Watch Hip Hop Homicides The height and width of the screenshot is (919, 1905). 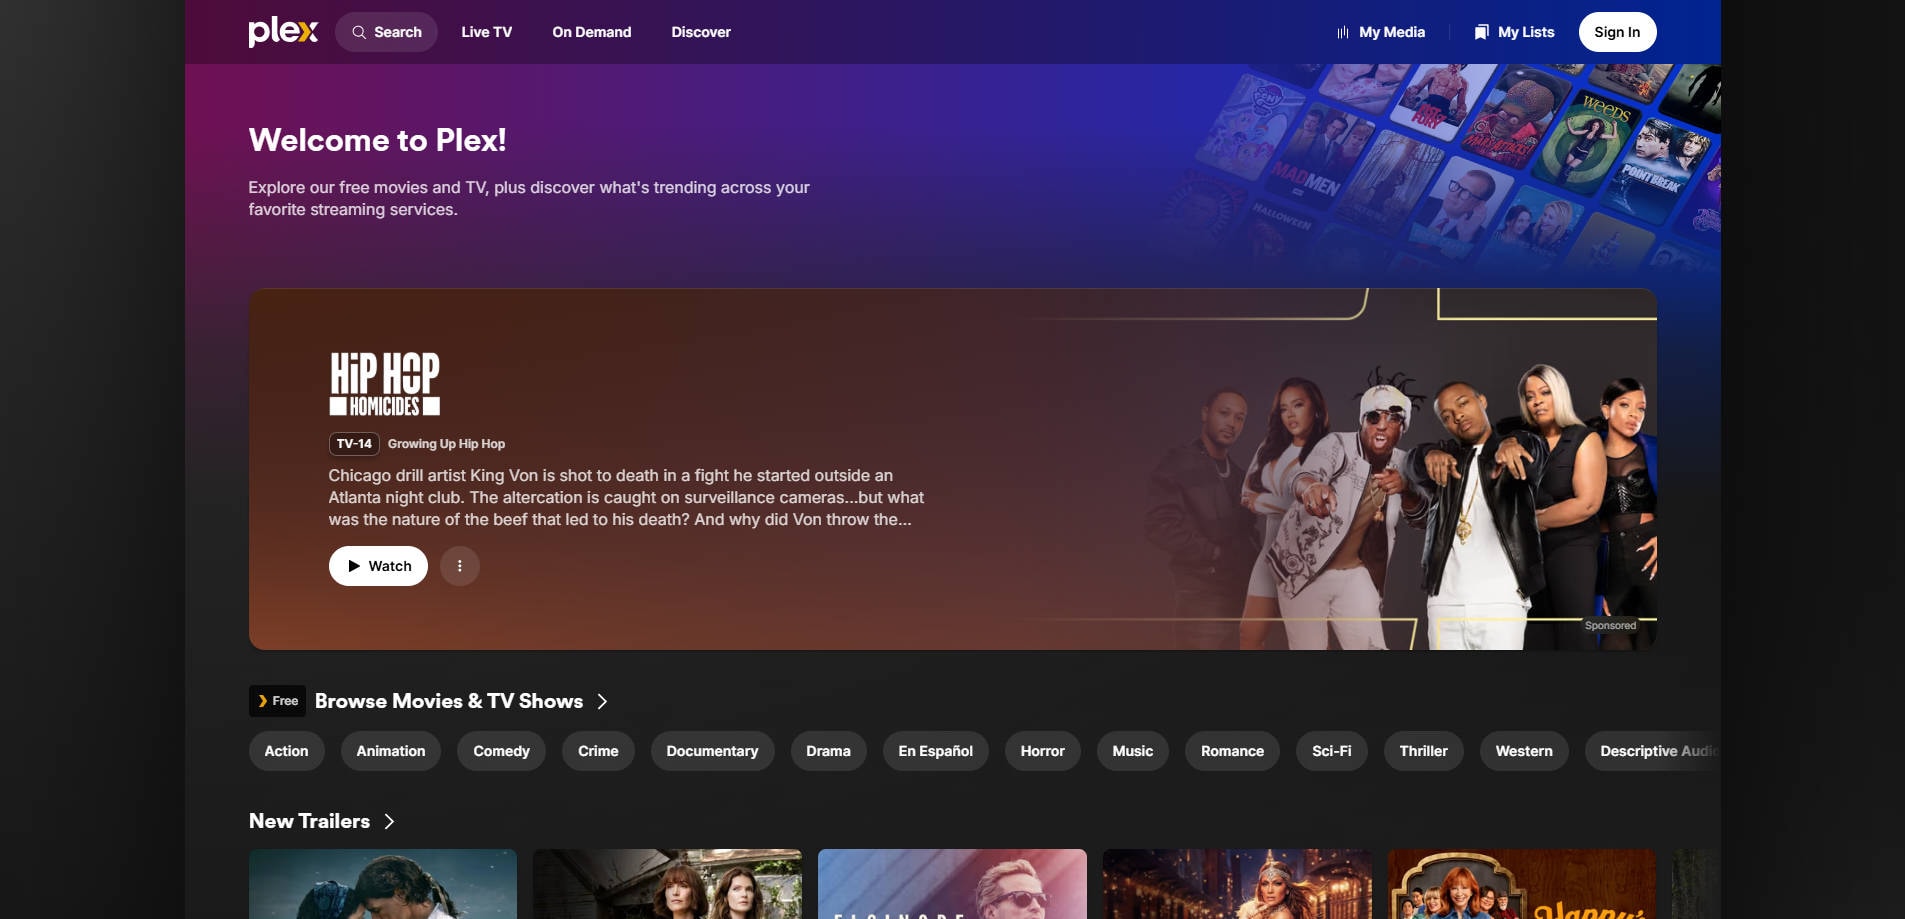tap(378, 566)
